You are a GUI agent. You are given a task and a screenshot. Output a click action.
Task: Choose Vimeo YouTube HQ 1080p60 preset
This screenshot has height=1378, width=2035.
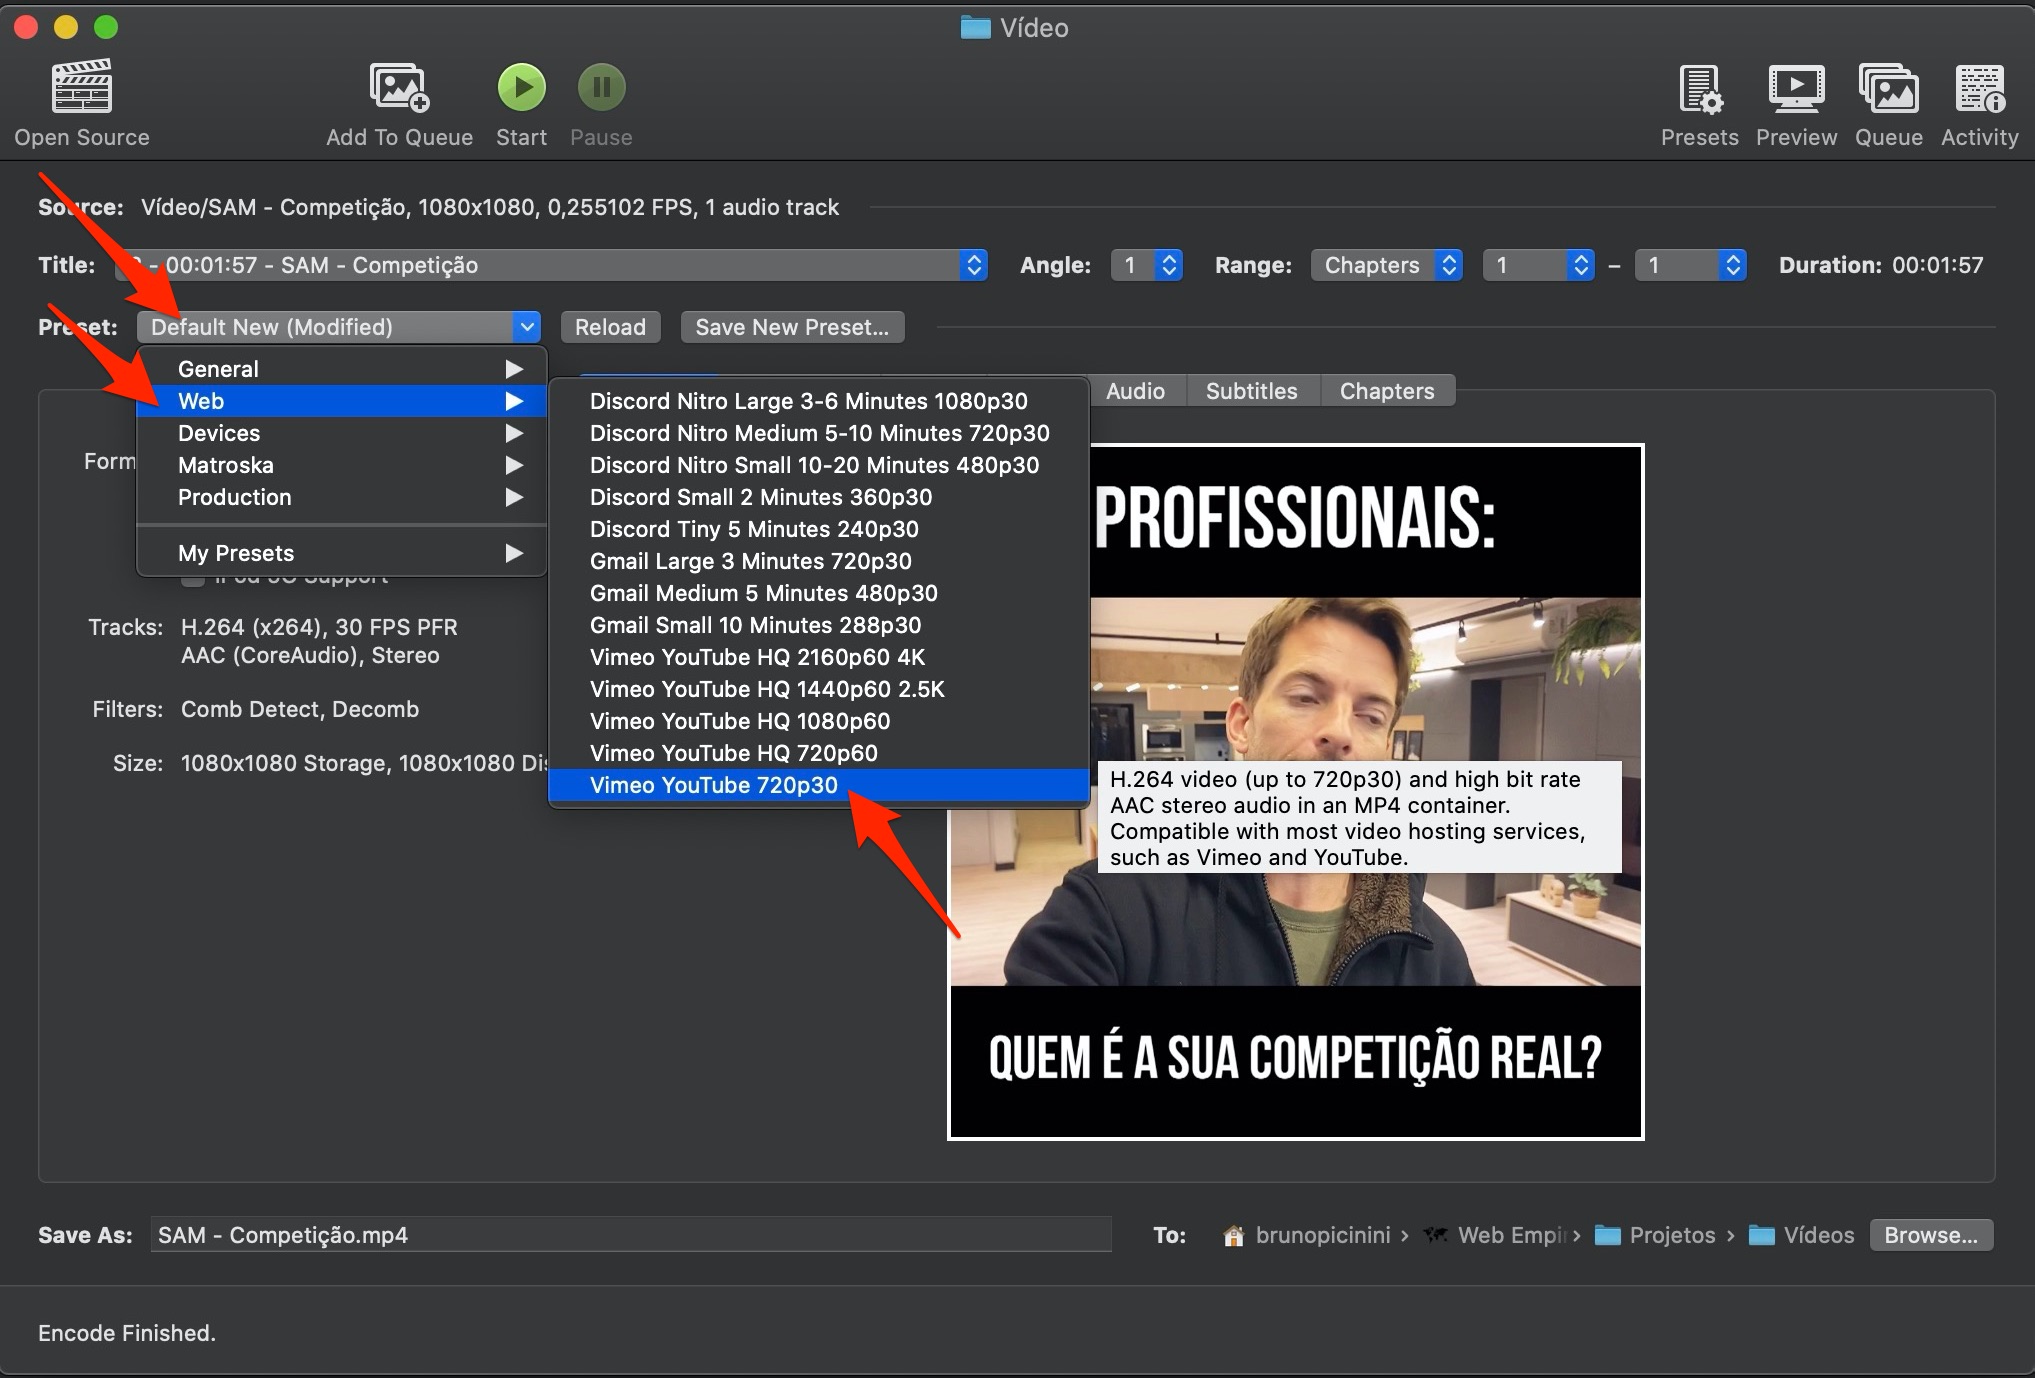[739, 721]
